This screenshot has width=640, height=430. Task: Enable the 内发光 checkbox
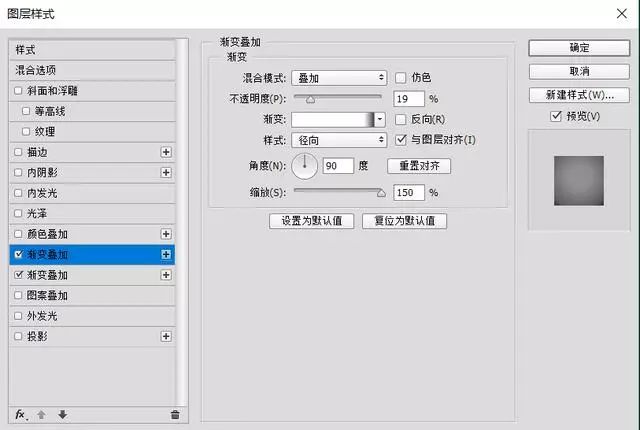point(18,193)
